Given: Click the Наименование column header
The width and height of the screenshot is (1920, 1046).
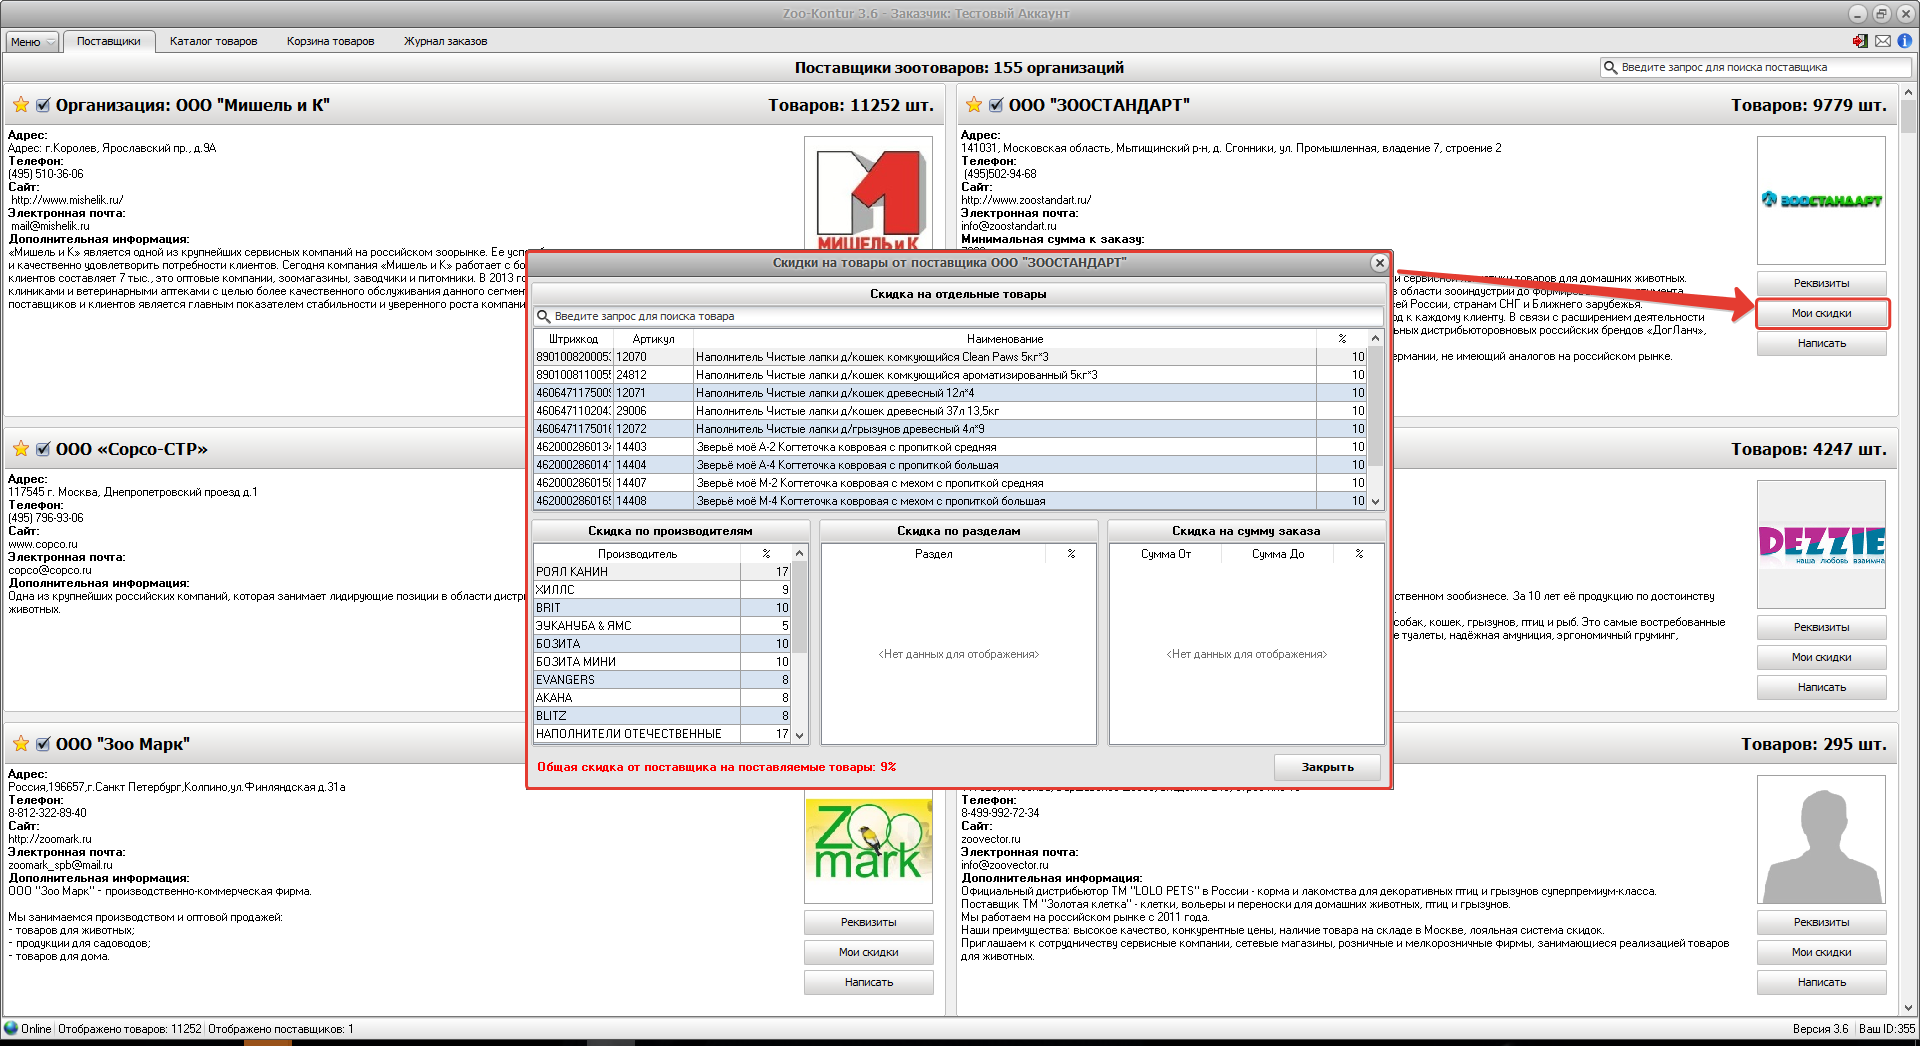Looking at the screenshot, I should point(1004,339).
